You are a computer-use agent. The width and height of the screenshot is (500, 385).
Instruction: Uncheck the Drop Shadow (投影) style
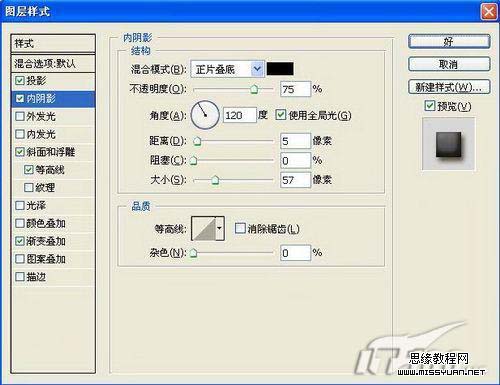pos(20,80)
